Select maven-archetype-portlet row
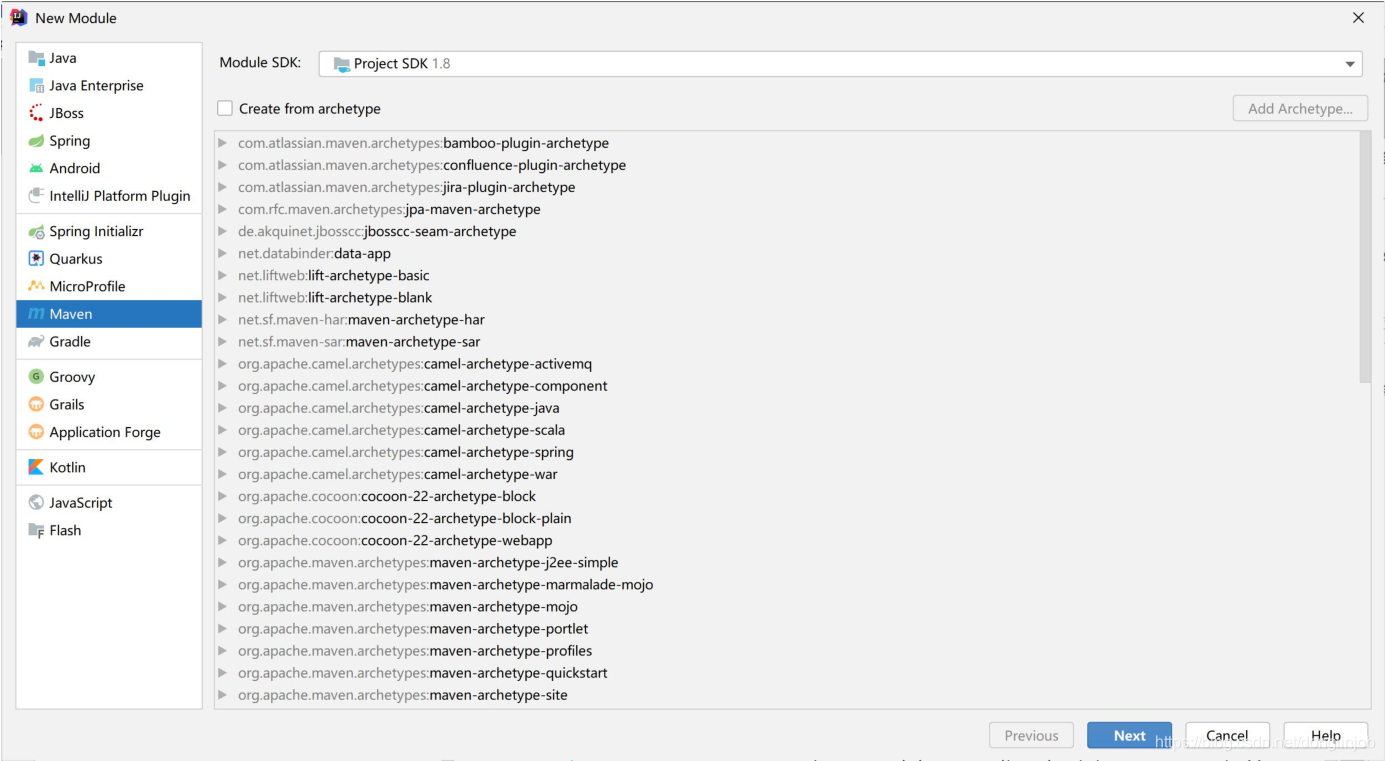Screen dimensions: 1385x761 (786, 629)
